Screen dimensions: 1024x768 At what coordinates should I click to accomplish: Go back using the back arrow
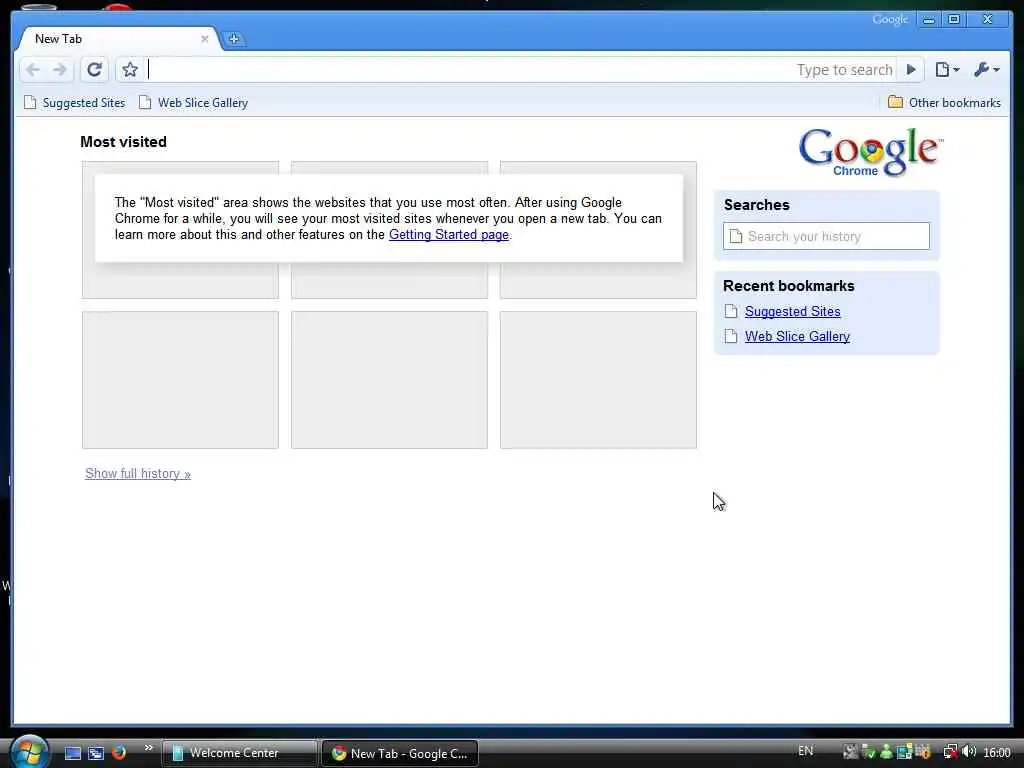click(x=33, y=70)
